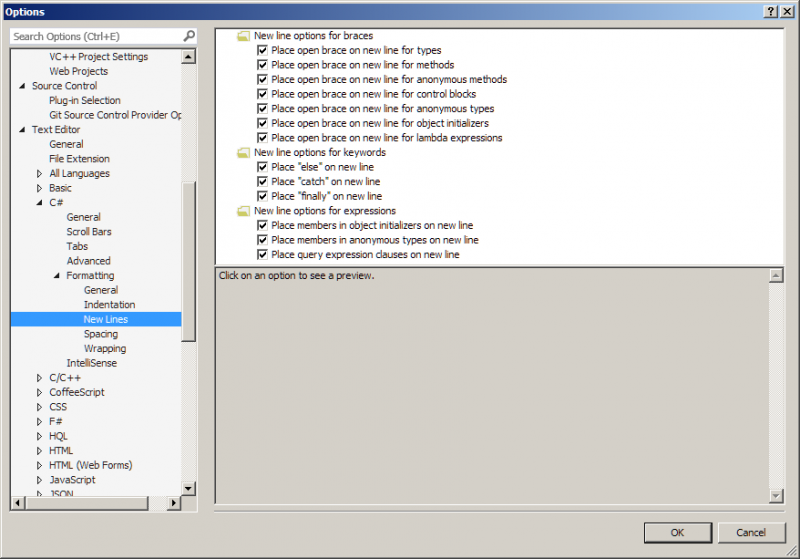Click preview pane scroll down arrow
Viewport: 800px width, 559px height.
pyautogui.click(x=776, y=496)
